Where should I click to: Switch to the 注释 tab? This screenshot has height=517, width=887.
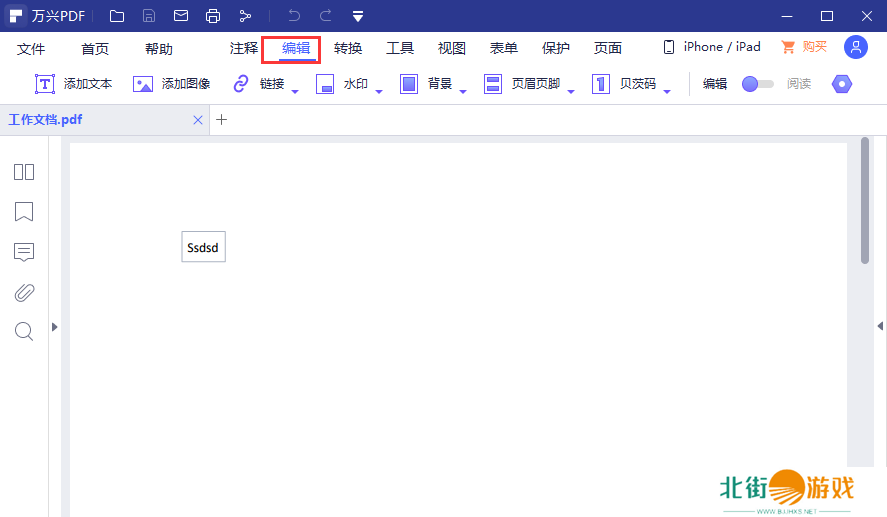(243, 48)
